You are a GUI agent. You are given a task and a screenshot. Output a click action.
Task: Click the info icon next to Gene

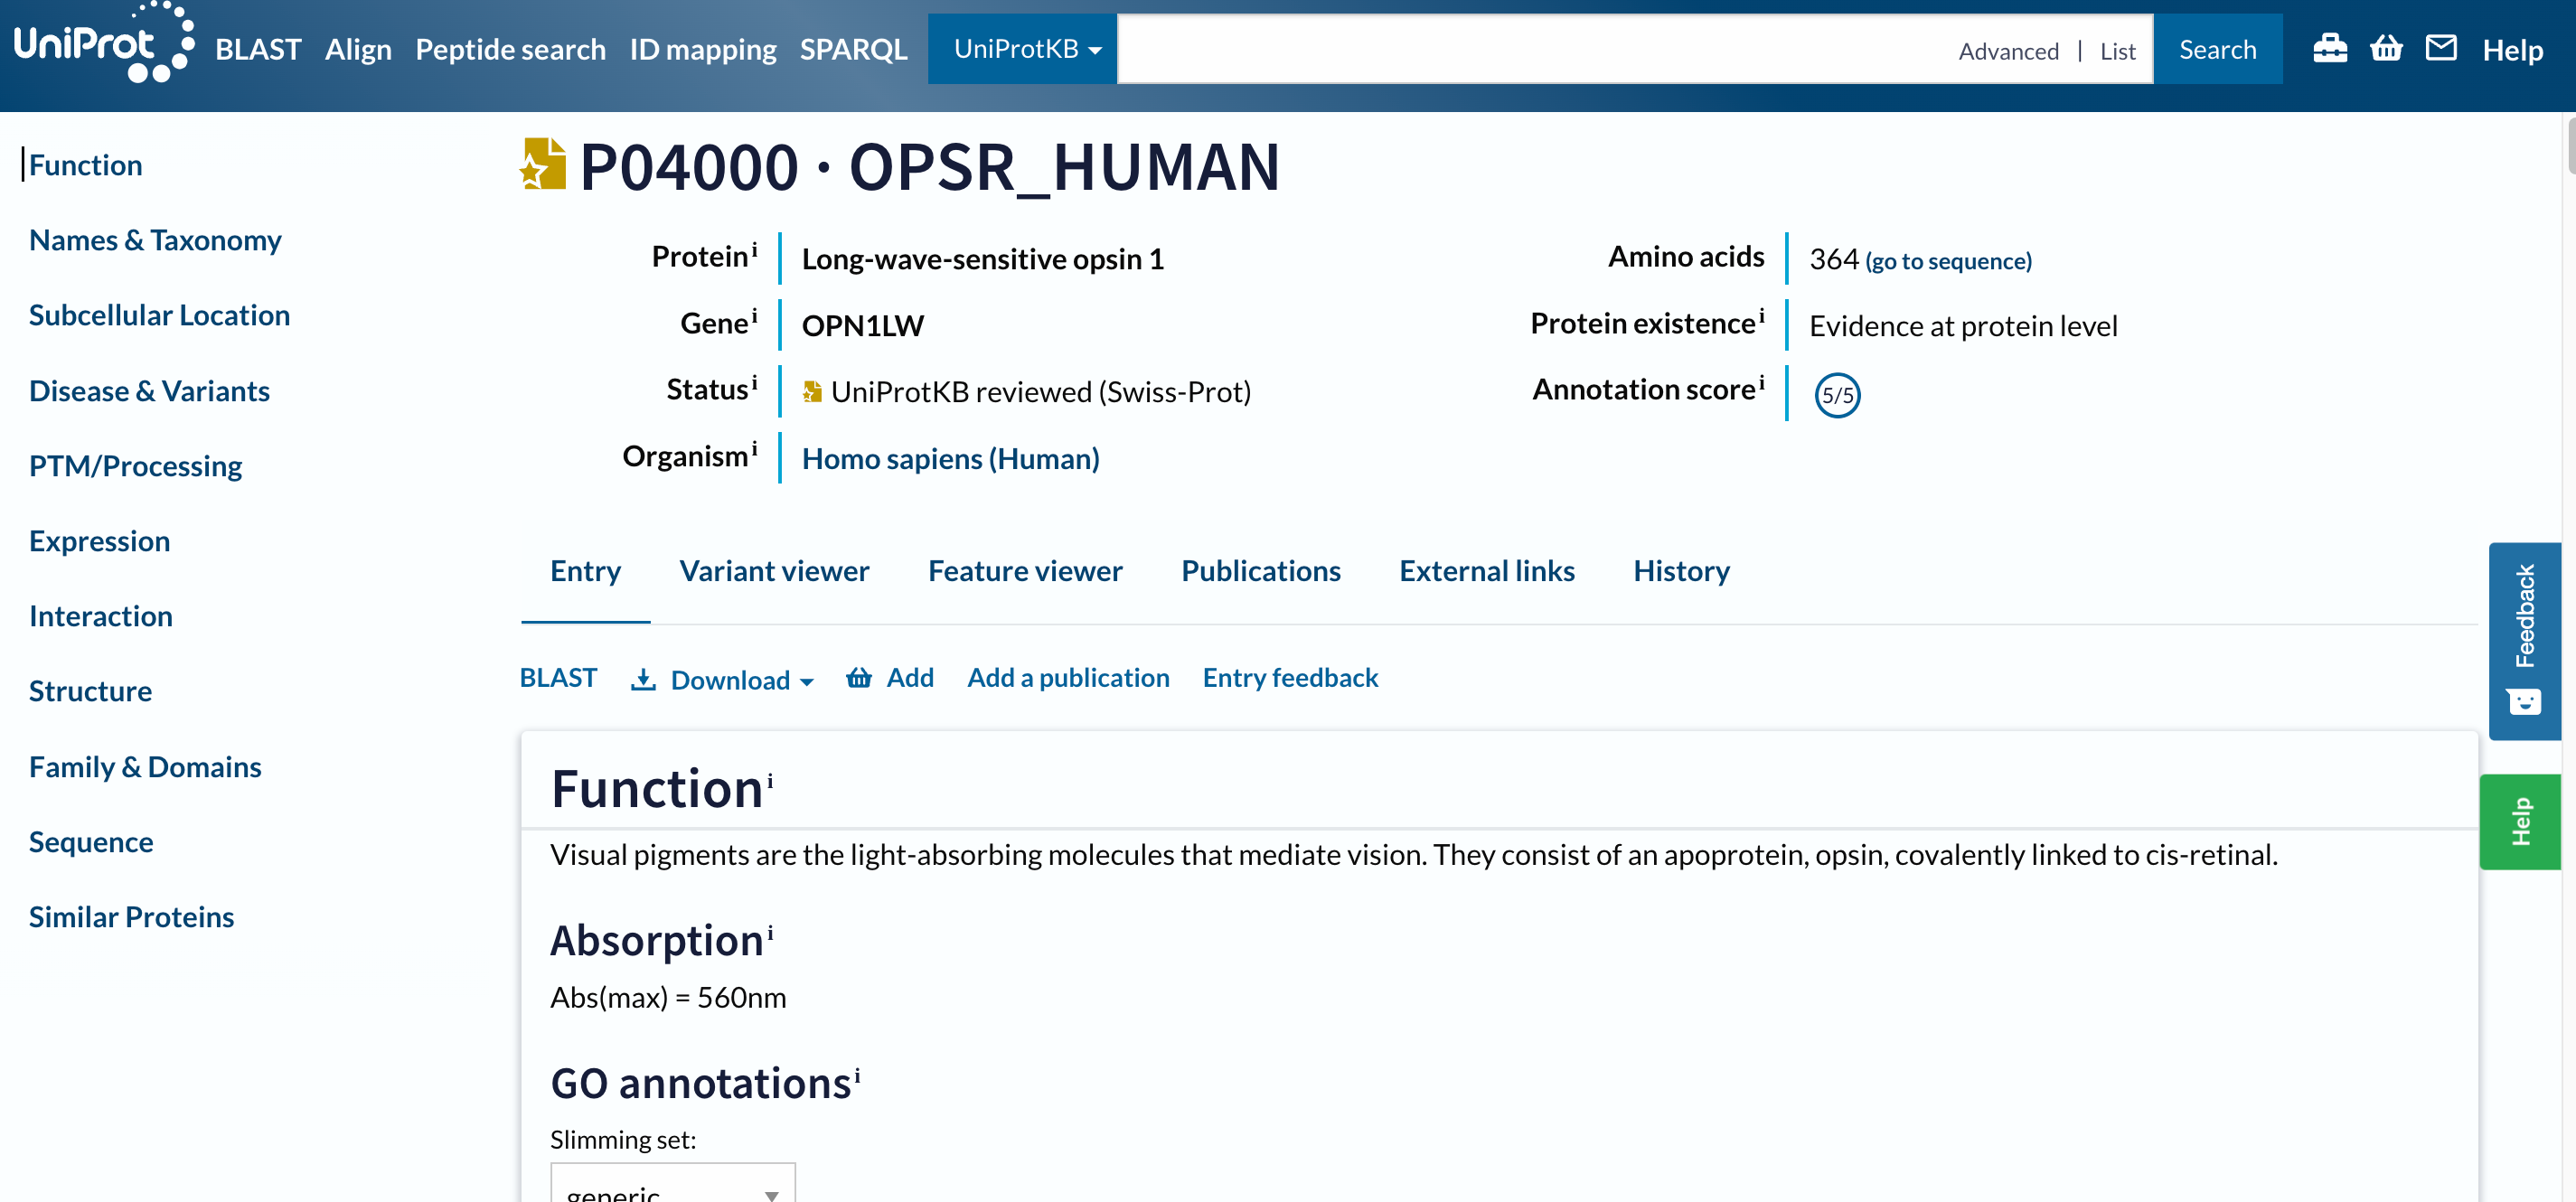click(755, 315)
